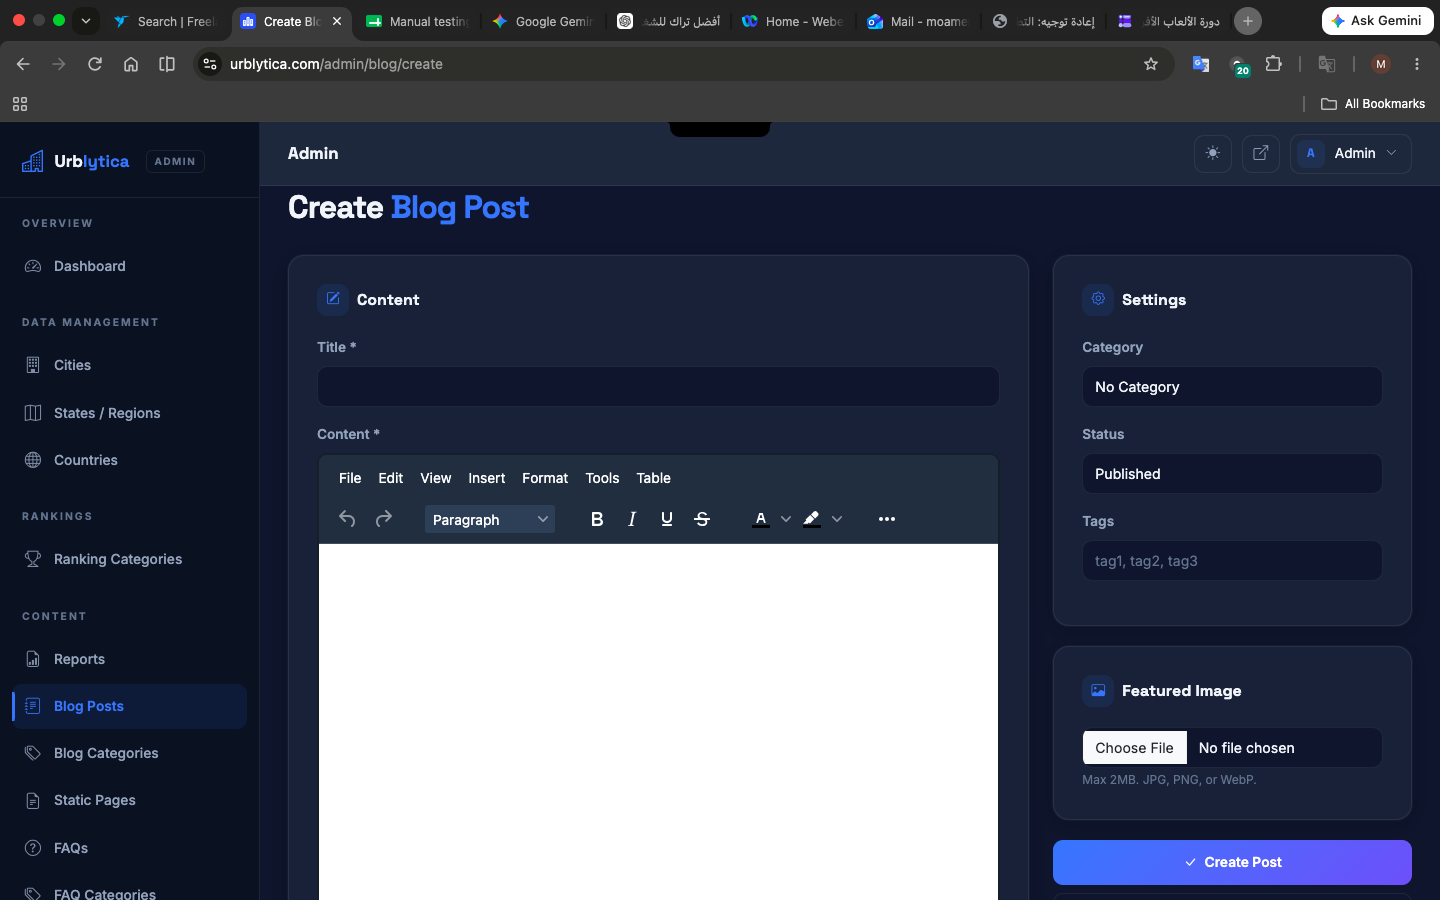The image size is (1440, 900).
Task: Switch to the Mail browser tab
Action: coord(918,21)
